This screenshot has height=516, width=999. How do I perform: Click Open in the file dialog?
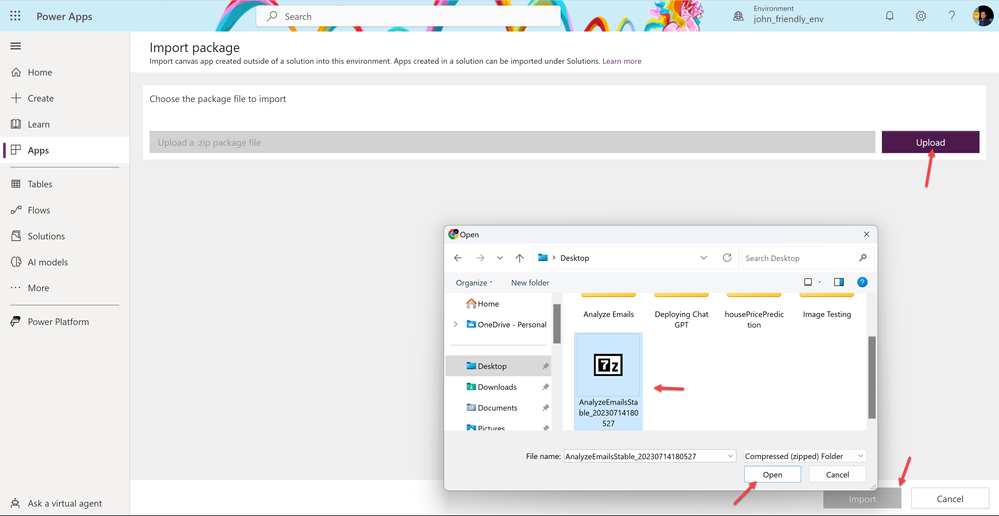coord(772,475)
